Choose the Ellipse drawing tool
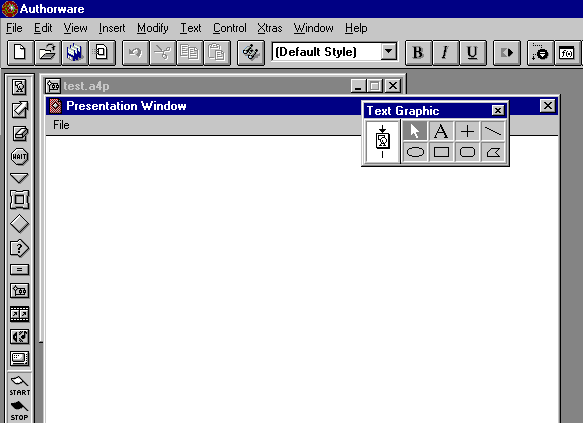Screen dimensions: 583x423 [x=415, y=152]
